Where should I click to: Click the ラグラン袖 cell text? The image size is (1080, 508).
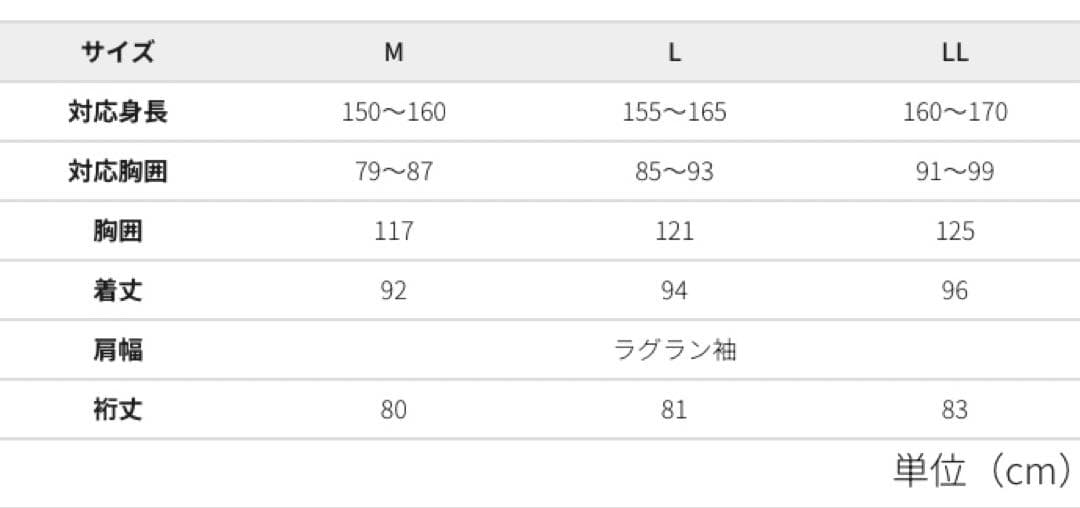[x=675, y=350]
